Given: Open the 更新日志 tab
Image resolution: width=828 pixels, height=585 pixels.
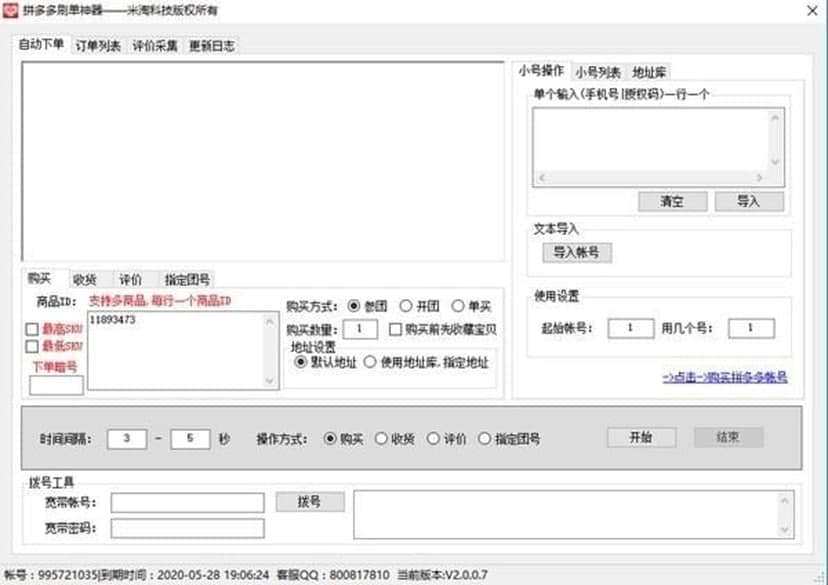Looking at the screenshot, I should 212,46.
